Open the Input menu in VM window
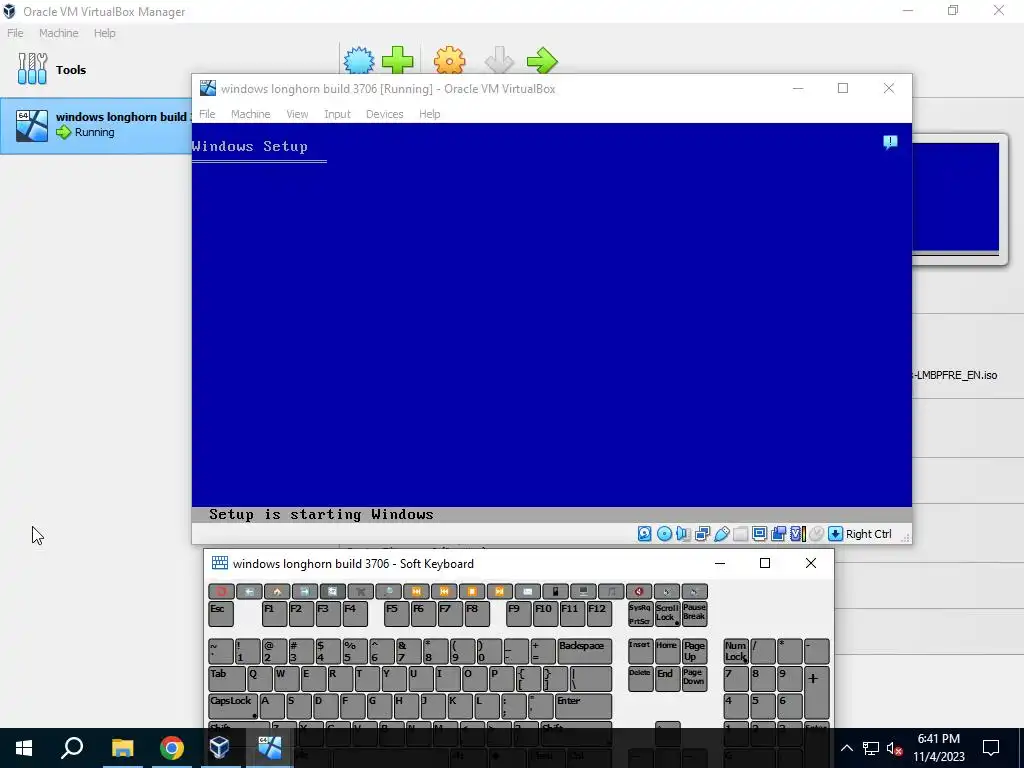The image size is (1024, 768). point(338,114)
